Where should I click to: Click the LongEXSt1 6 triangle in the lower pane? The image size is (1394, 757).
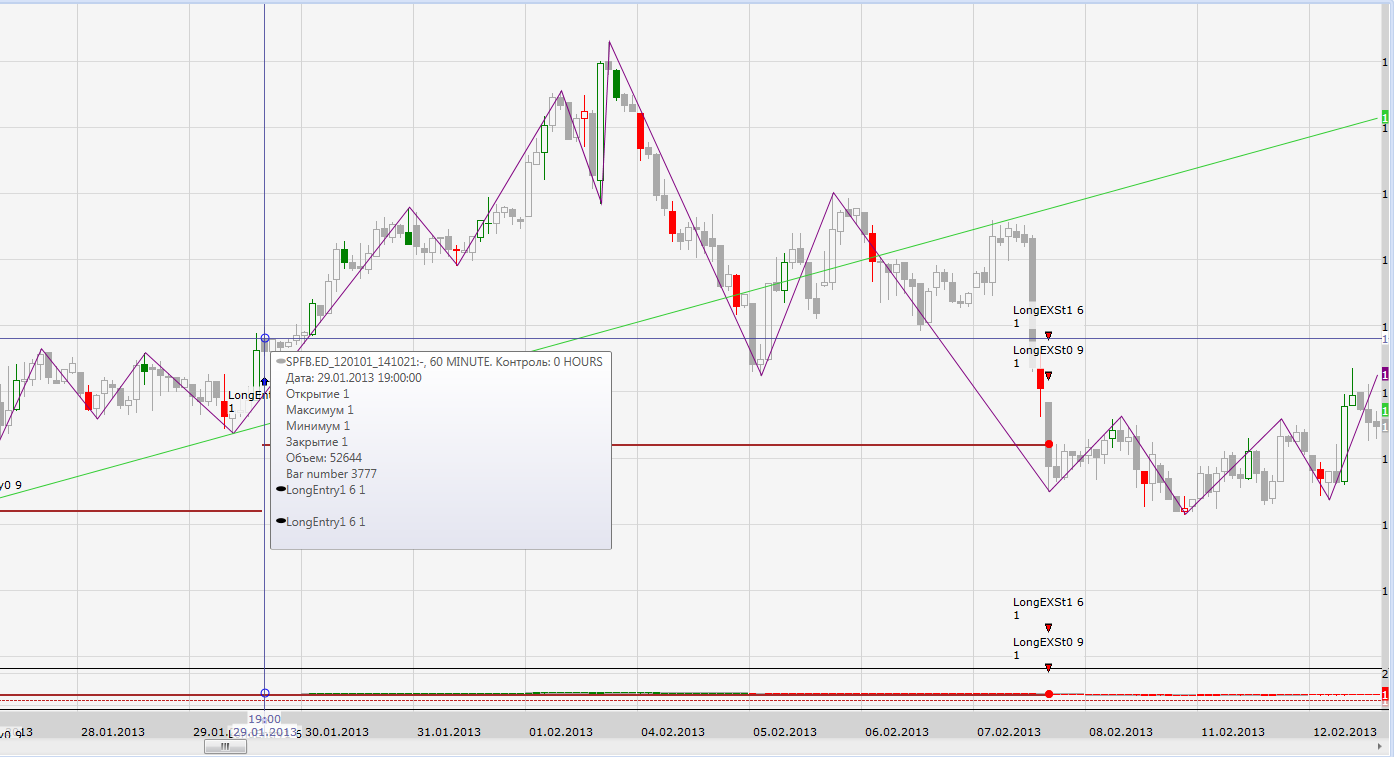(x=1048, y=627)
